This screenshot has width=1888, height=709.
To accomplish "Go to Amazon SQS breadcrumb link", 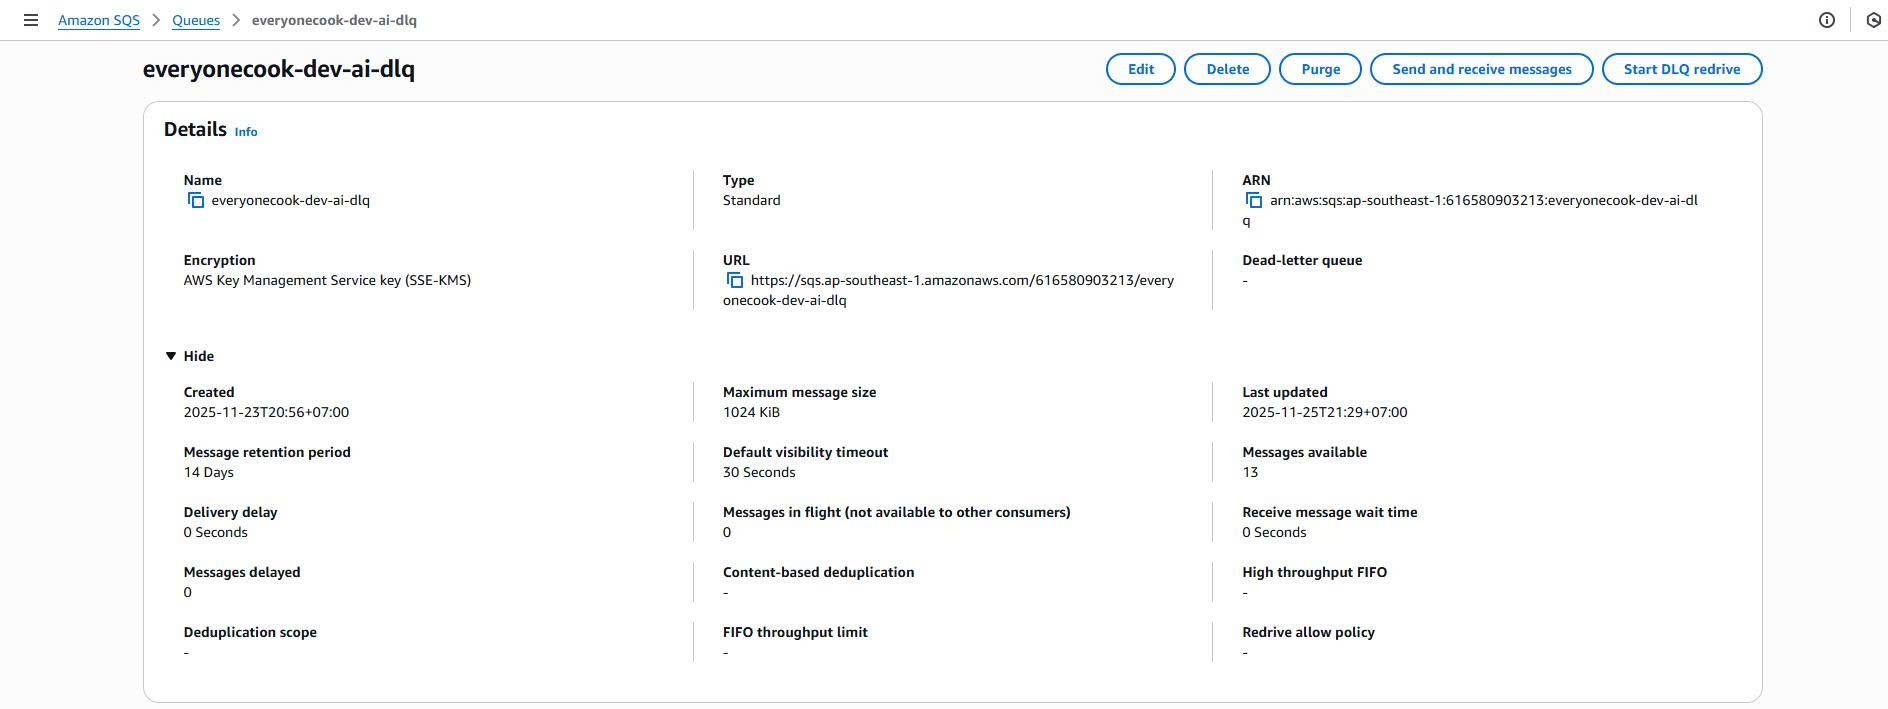I will tap(99, 20).
